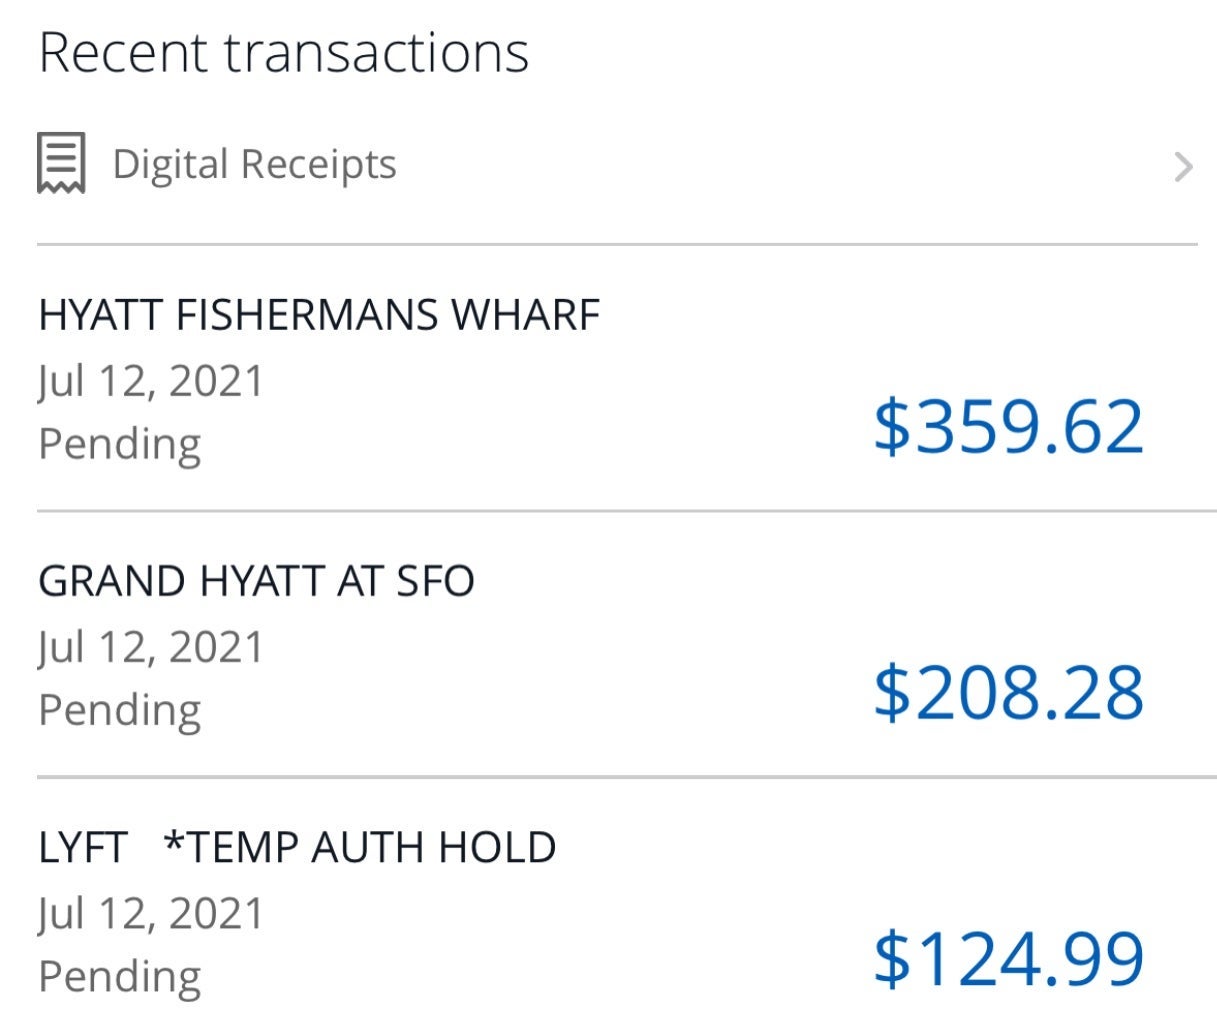This screenshot has width=1217, height=1032.
Task: Click the date under GRAND HYATT AT SFO
Action: pyautogui.click(x=151, y=647)
